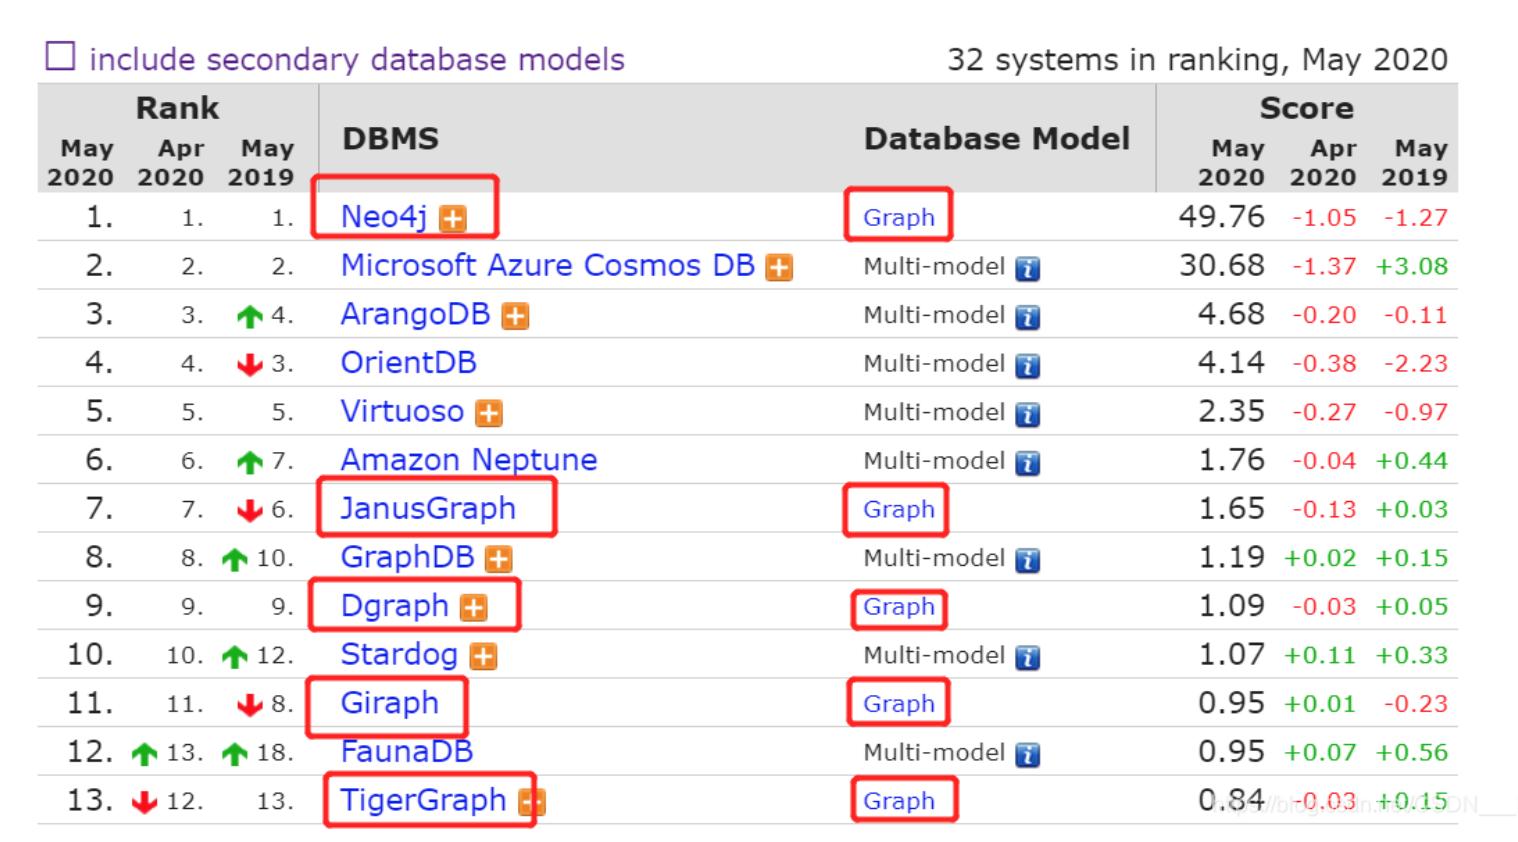Open the Neo4j link
Screen dimensions: 1518x842
click(384, 216)
